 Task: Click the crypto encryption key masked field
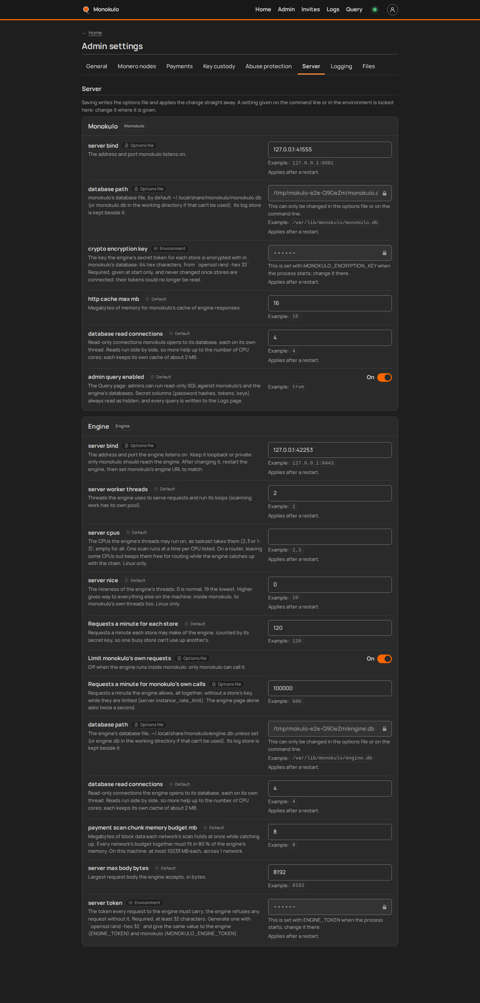(x=330, y=253)
